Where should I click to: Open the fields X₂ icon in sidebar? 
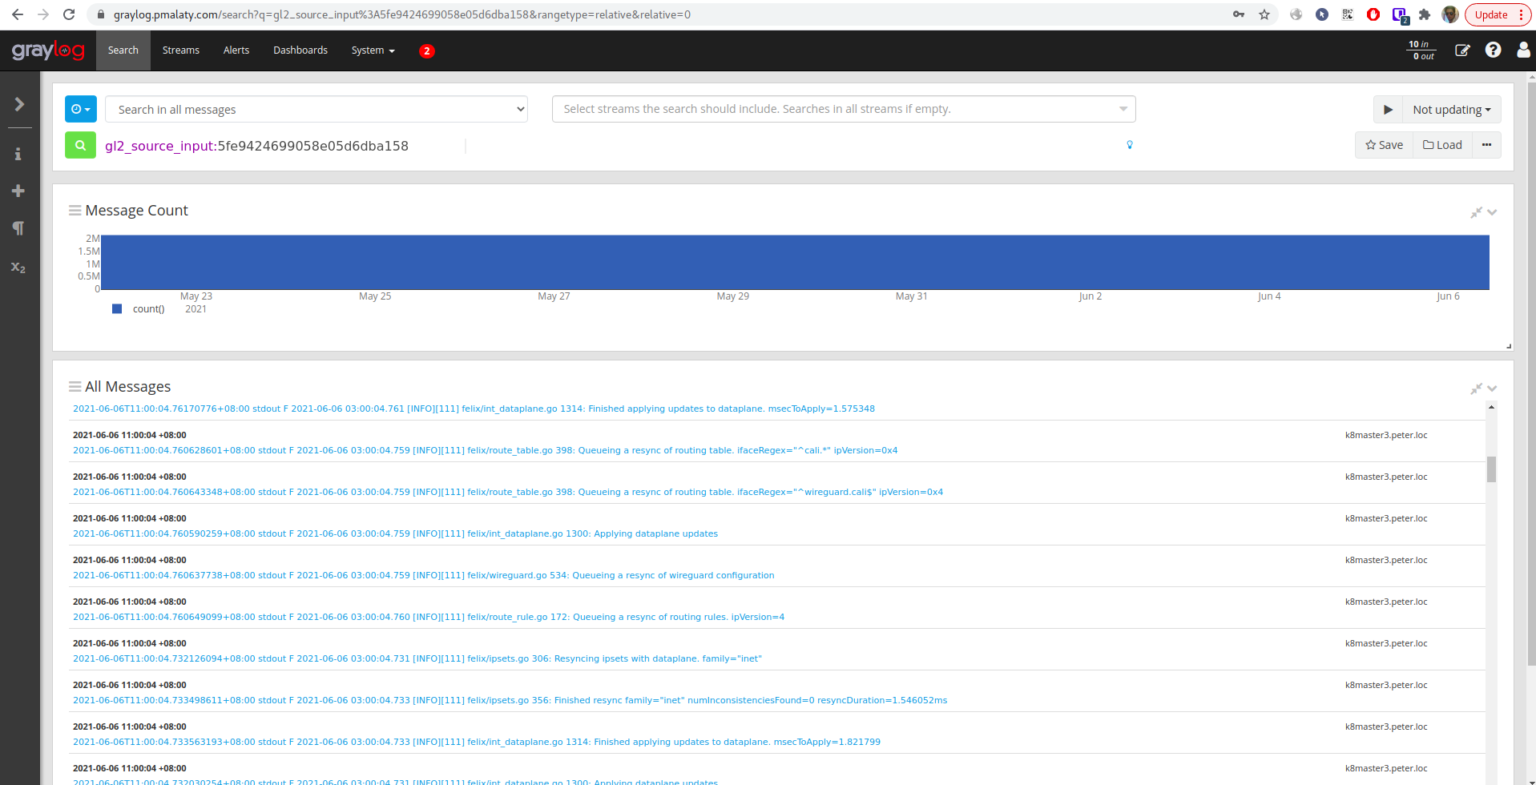(x=18, y=267)
